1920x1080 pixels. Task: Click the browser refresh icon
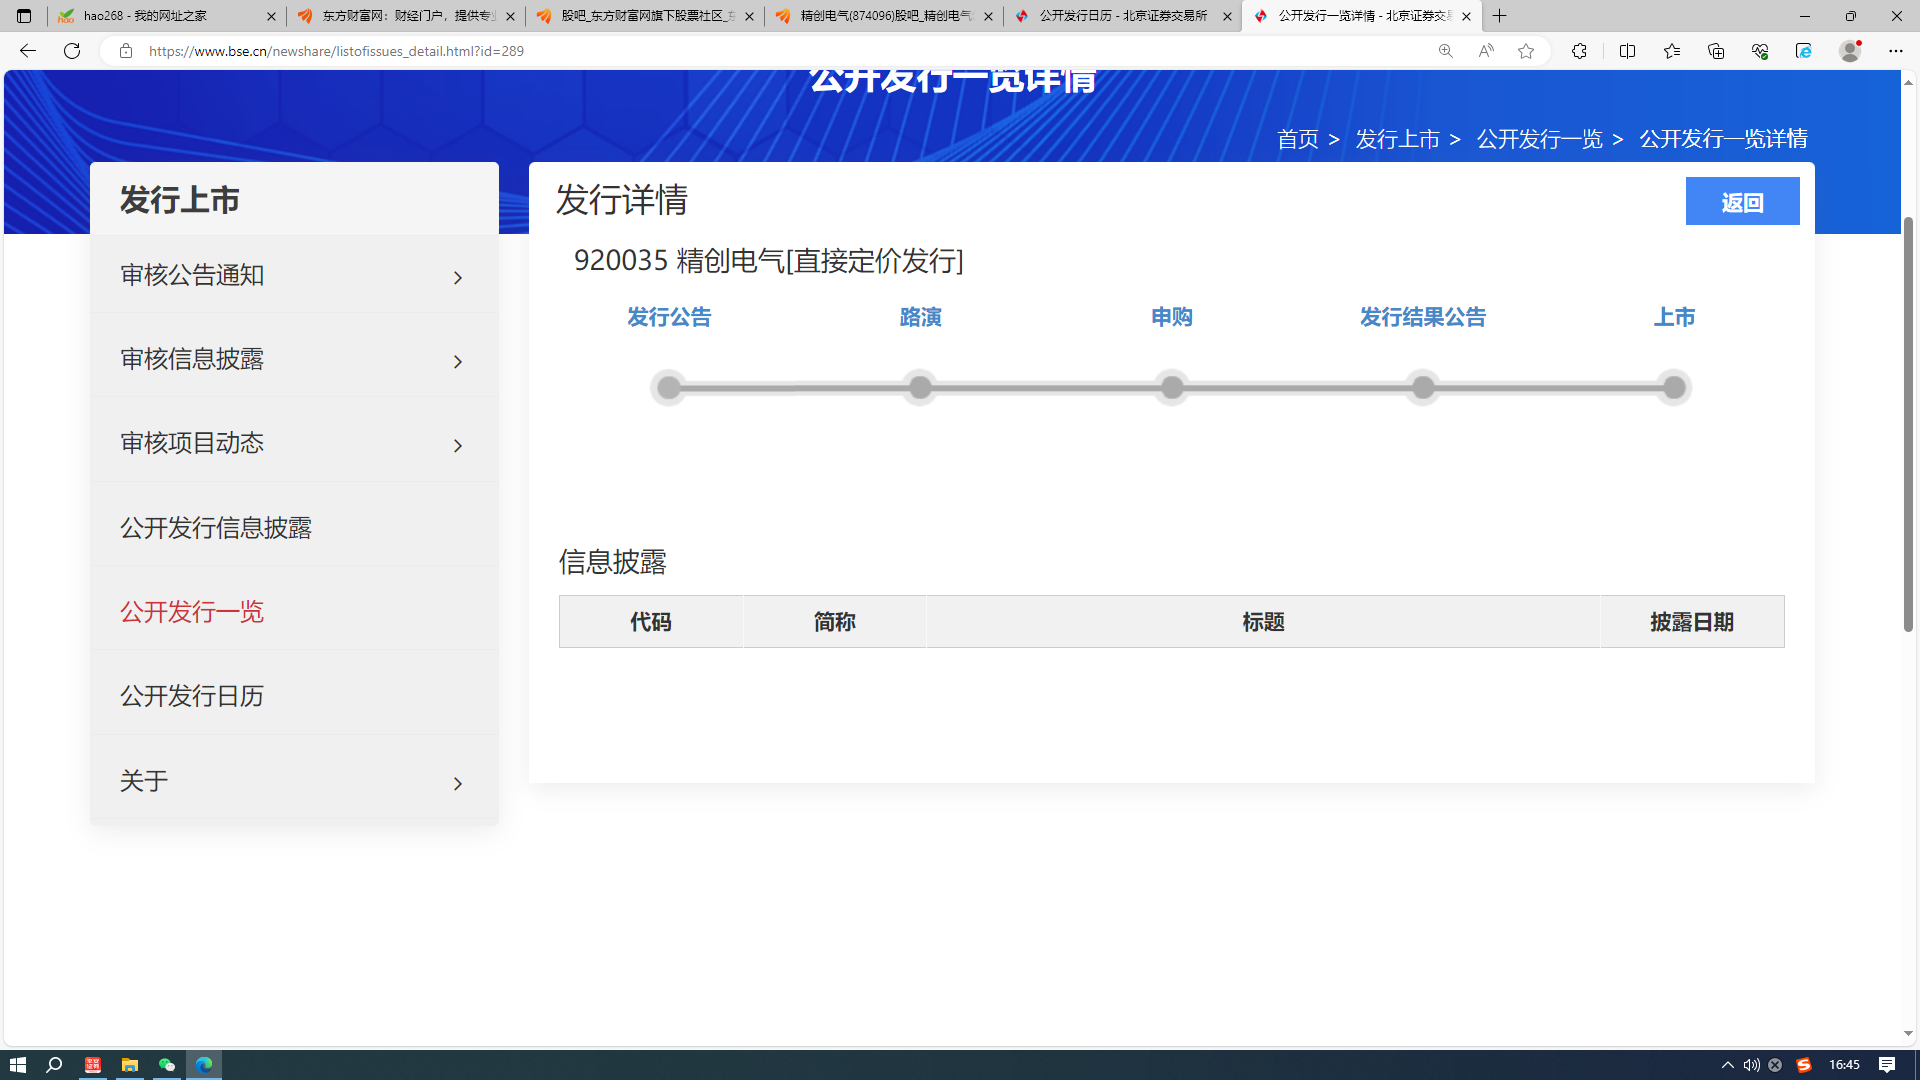point(71,51)
